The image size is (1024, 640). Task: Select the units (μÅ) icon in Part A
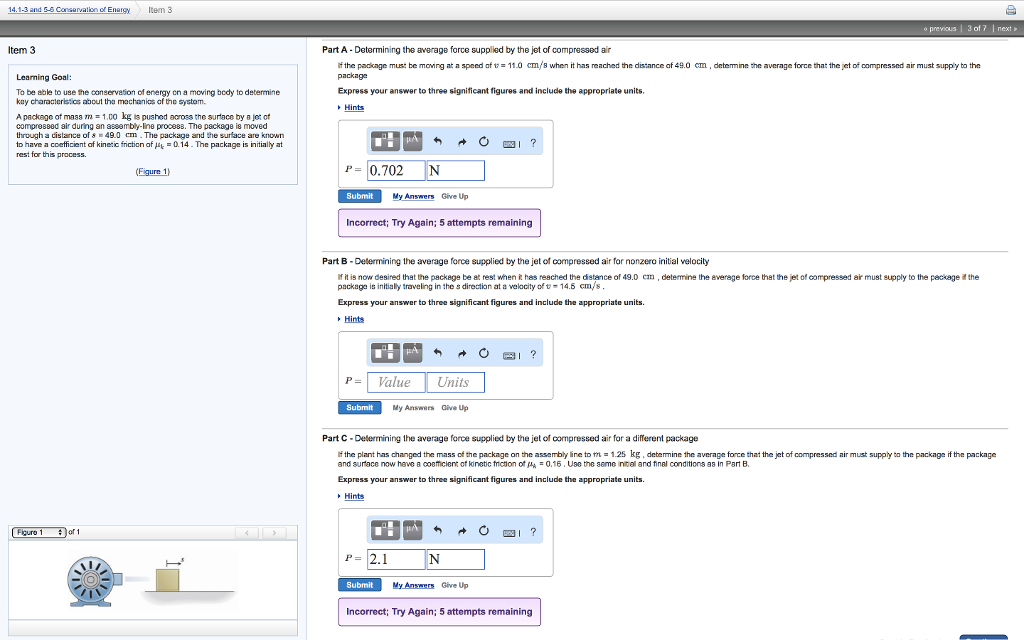412,142
